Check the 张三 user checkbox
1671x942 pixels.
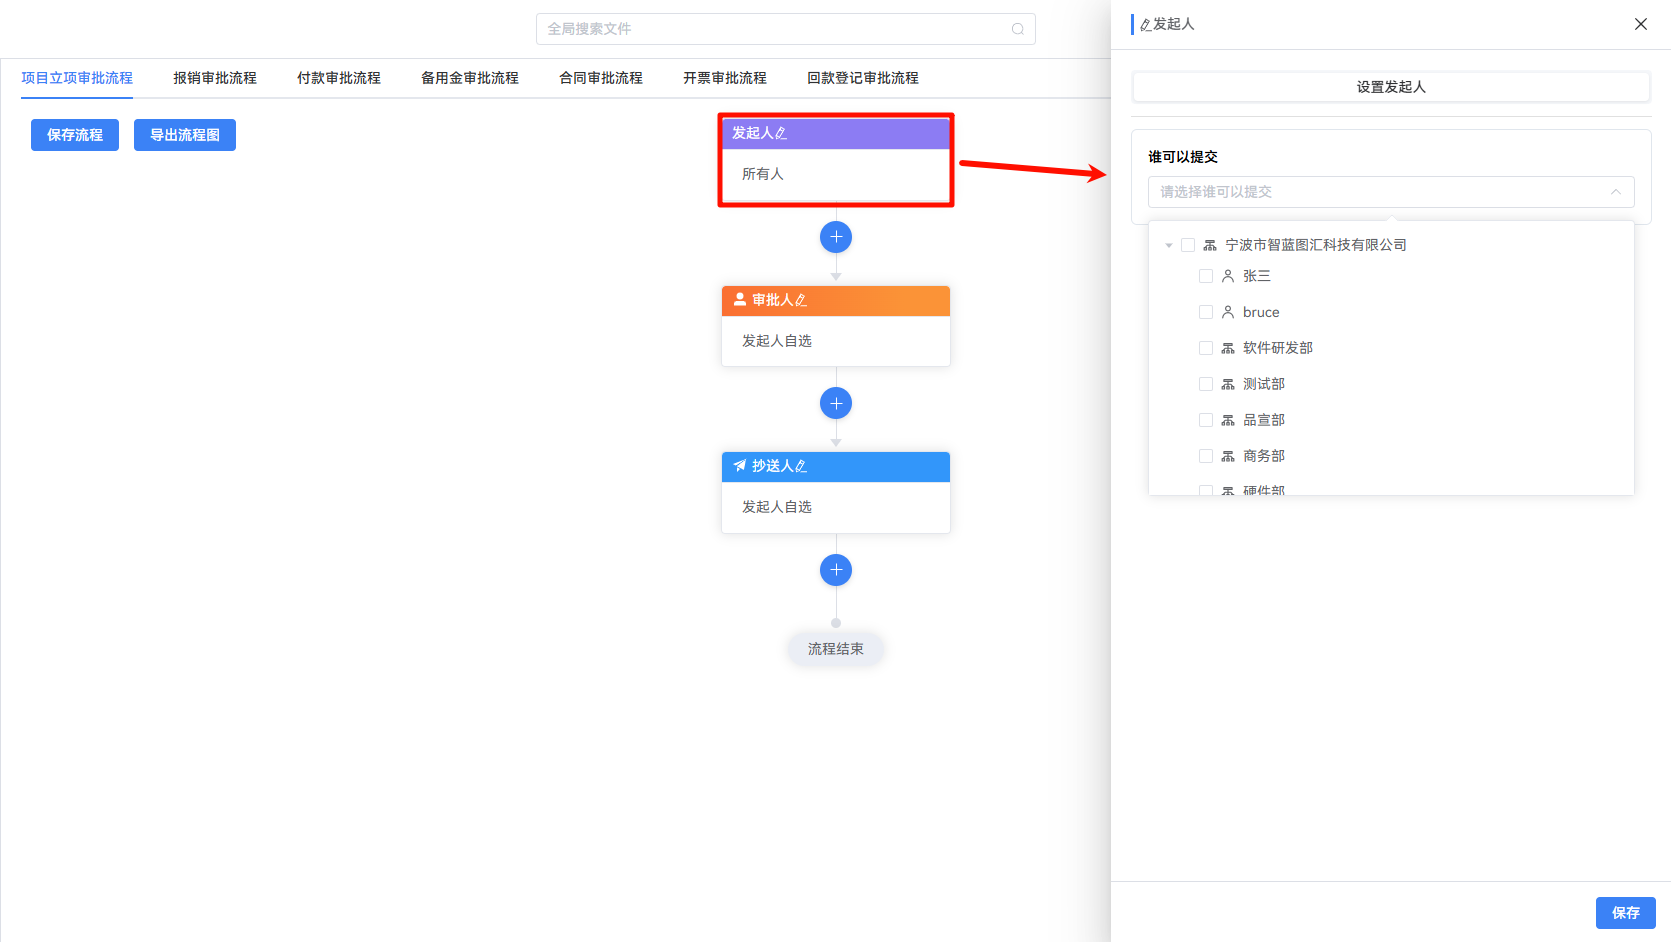(1206, 276)
